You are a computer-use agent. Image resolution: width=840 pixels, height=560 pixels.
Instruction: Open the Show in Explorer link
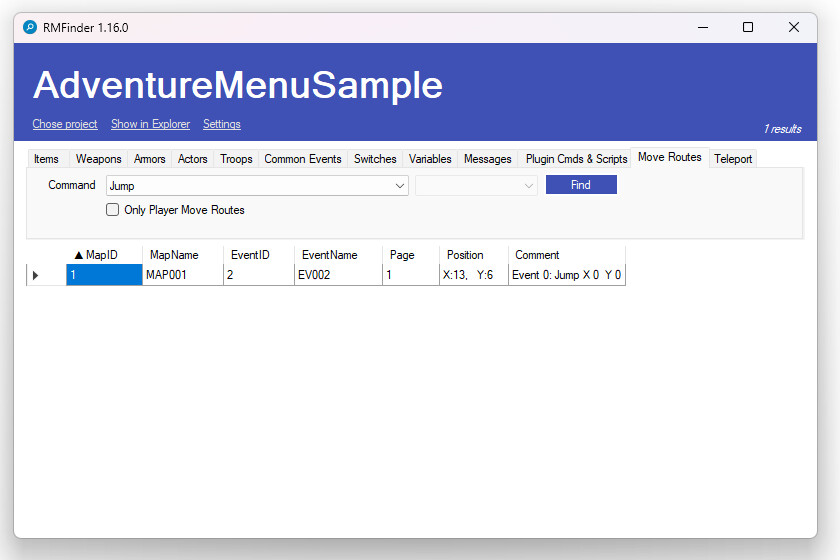[x=150, y=124]
